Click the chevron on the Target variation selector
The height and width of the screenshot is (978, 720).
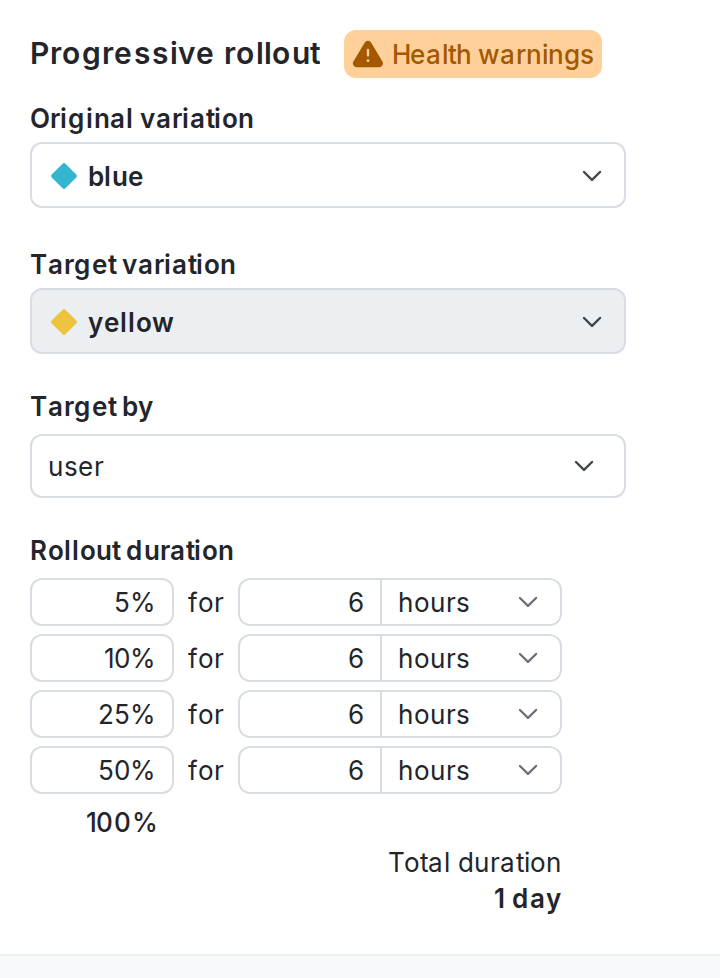coord(592,321)
